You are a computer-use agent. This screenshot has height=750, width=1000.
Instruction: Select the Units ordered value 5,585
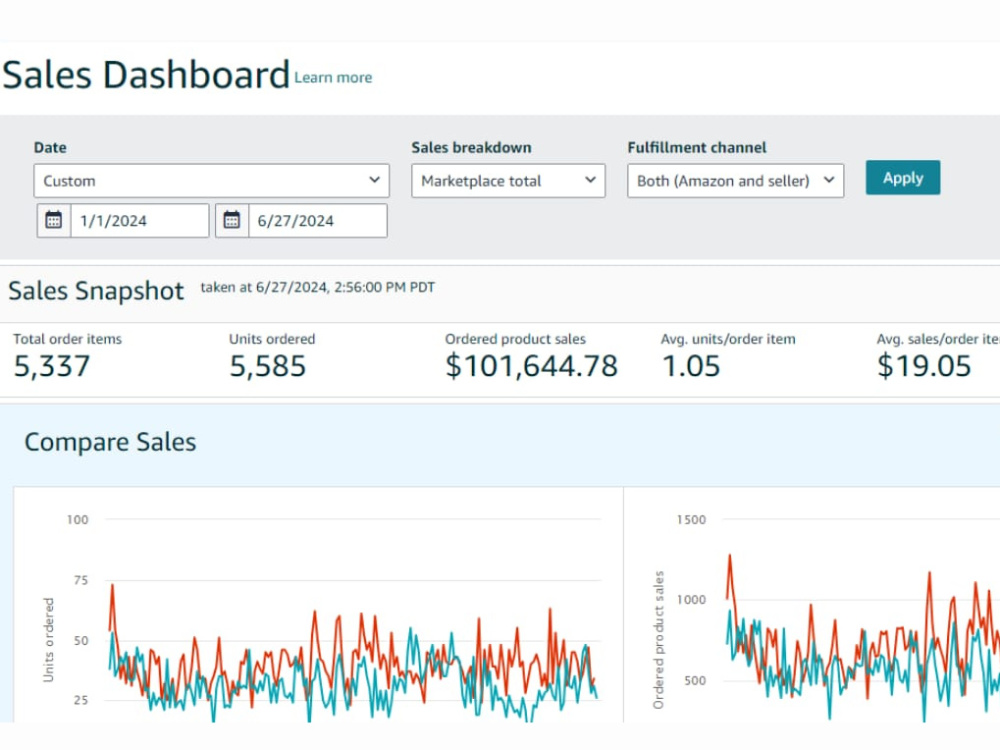(268, 366)
